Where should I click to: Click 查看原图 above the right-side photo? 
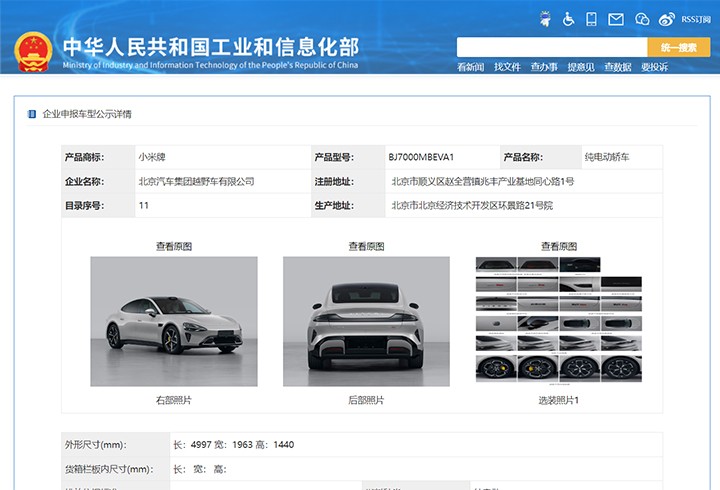click(x=174, y=247)
